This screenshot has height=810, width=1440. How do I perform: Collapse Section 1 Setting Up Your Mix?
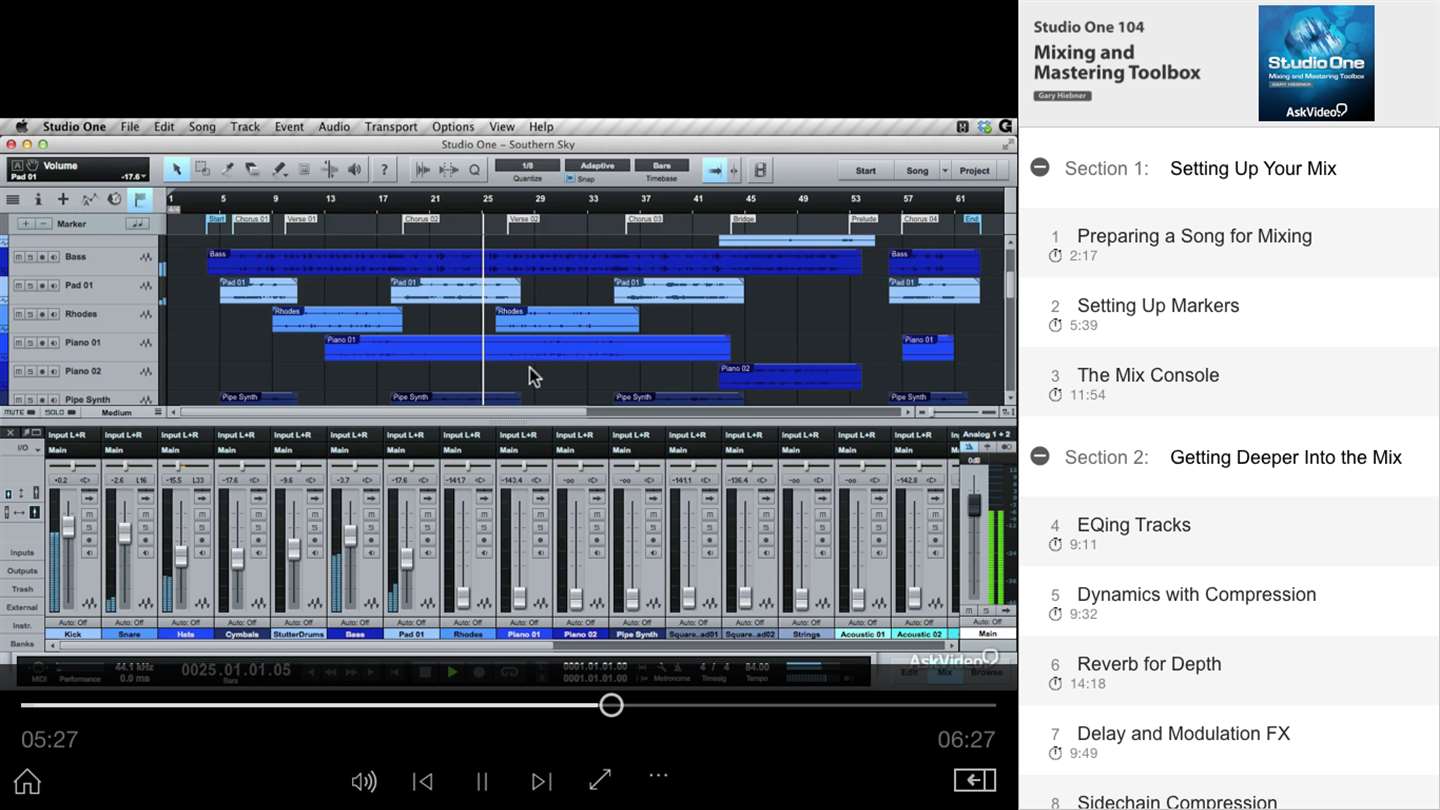tap(1040, 168)
